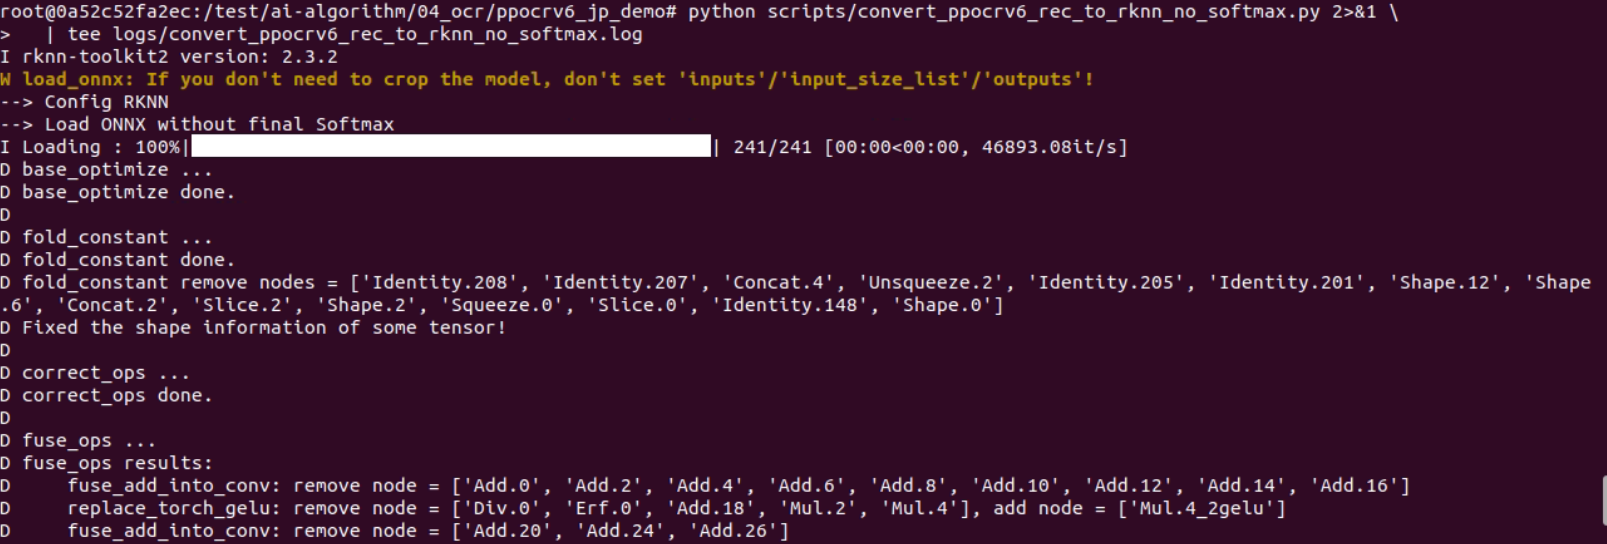
Task: Click 'Fixed the shape information' message
Action: [x=174, y=327]
